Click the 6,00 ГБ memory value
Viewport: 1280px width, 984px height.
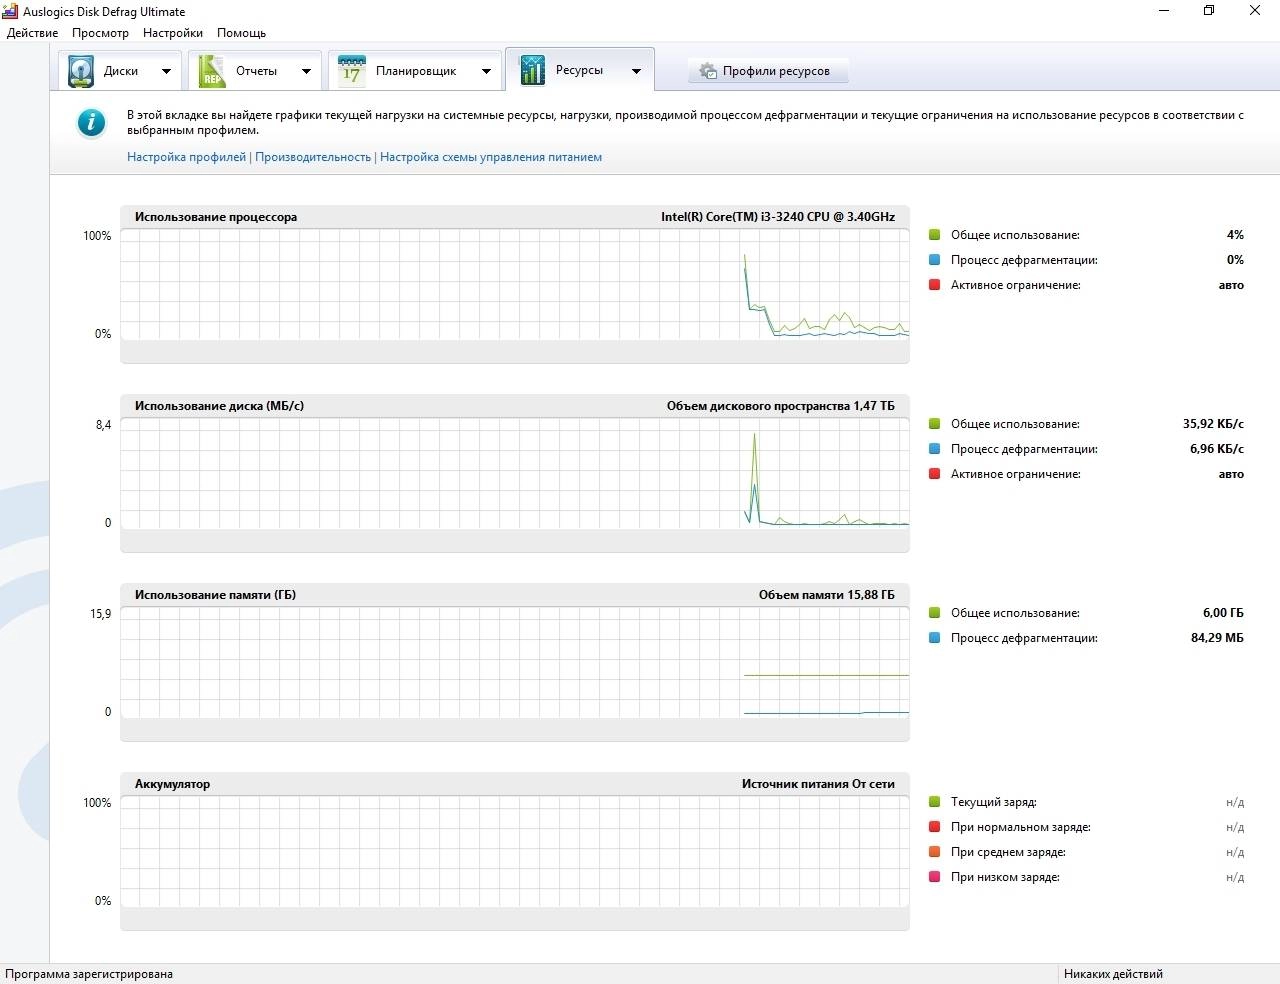point(1223,613)
